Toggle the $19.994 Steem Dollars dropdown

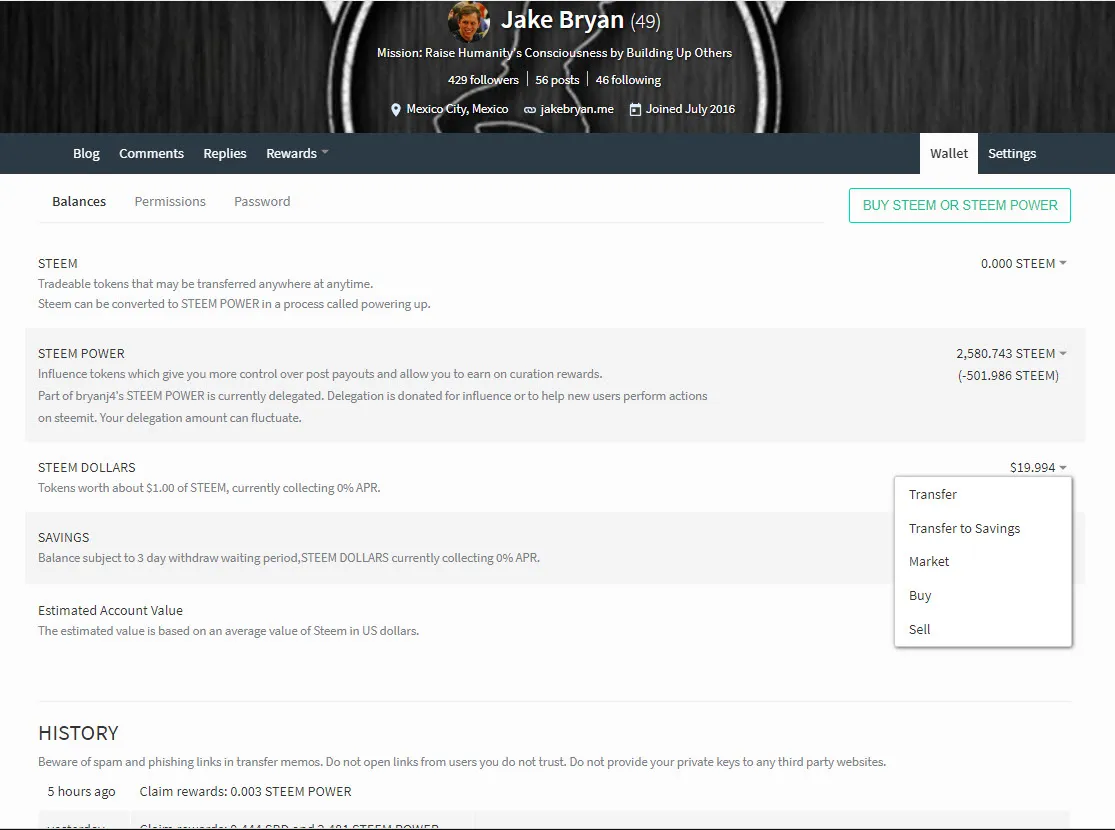(1037, 467)
